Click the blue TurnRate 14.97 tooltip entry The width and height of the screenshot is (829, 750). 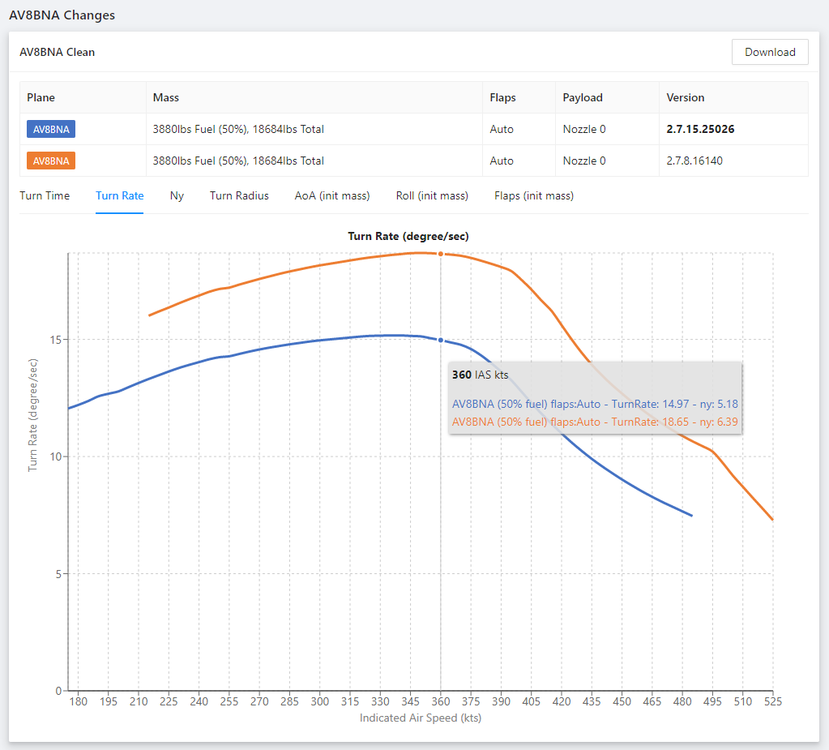tap(595, 404)
